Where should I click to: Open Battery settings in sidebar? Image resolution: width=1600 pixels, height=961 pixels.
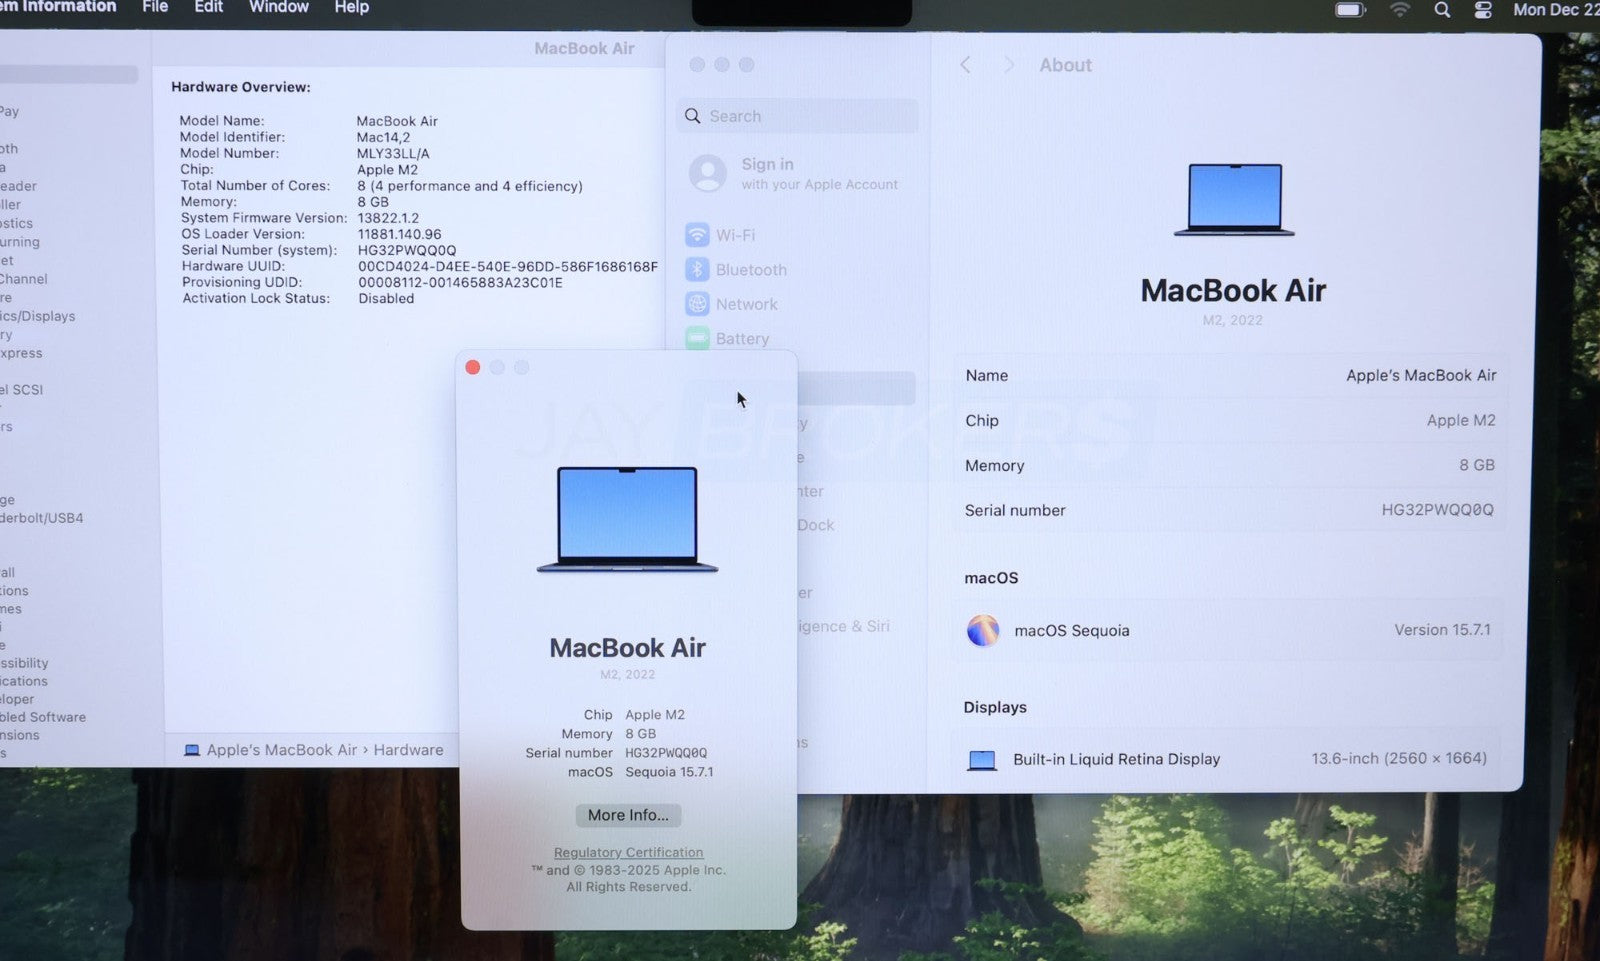tap(740, 339)
